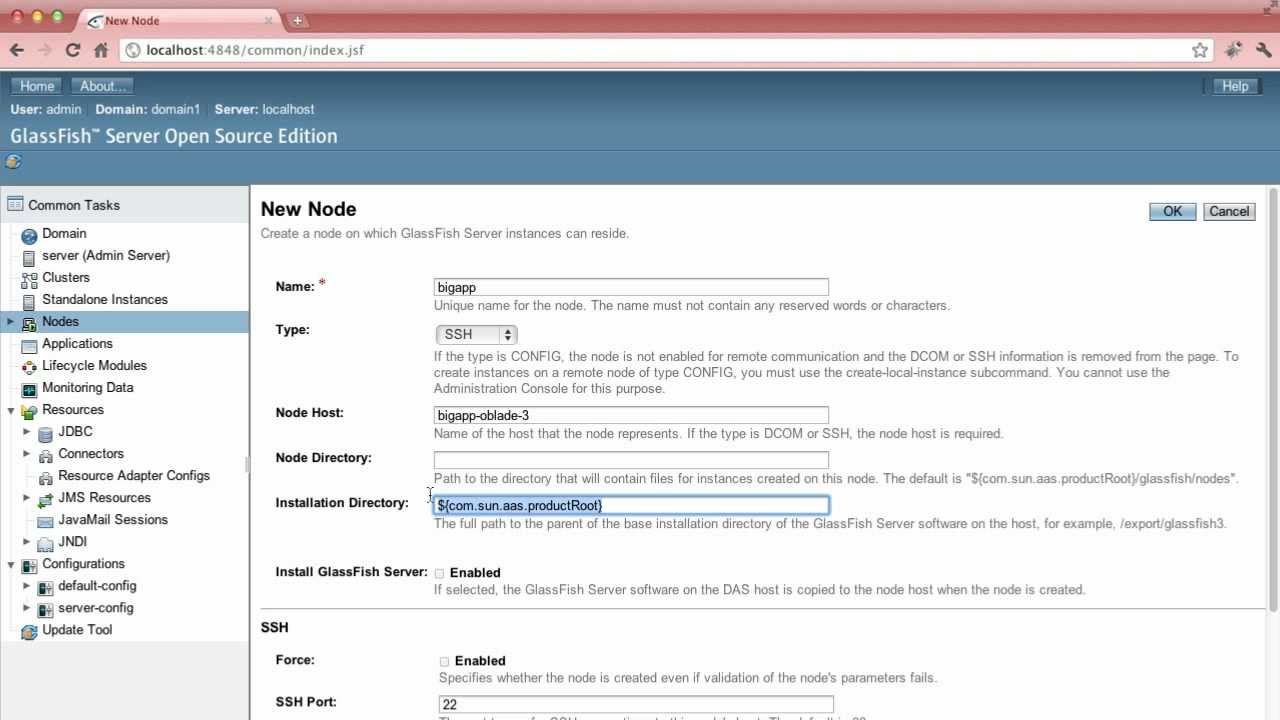Collapse the Configurations tree node
The height and width of the screenshot is (720, 1280).
point(11,564)
